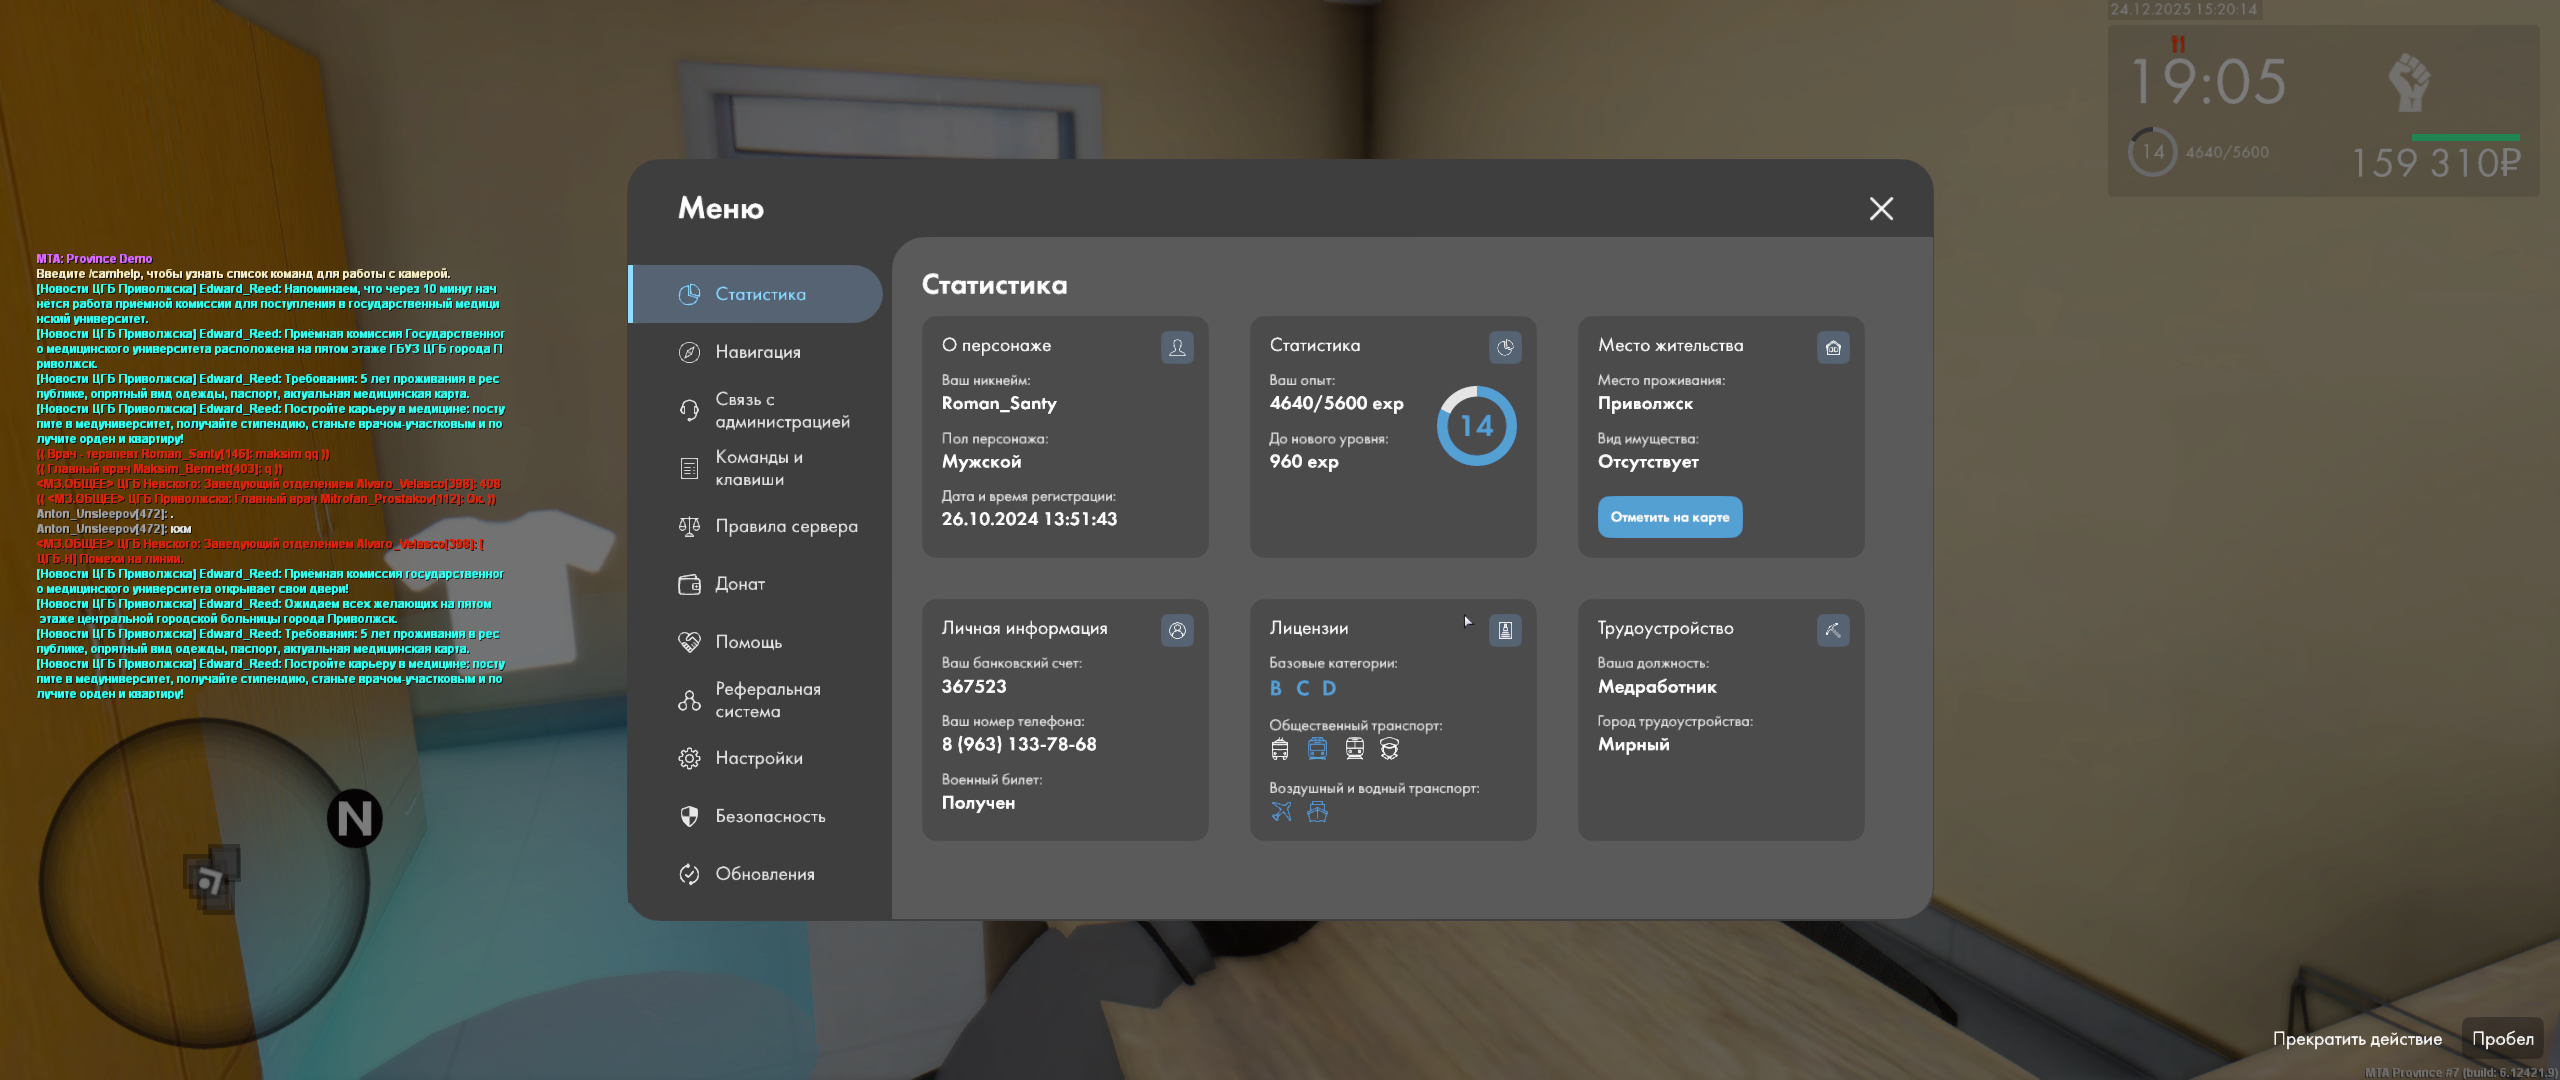Viewport: 2560px width, 1080px height.
Task: Open Связь с администрацией section
Action: [x=780, y=410]
